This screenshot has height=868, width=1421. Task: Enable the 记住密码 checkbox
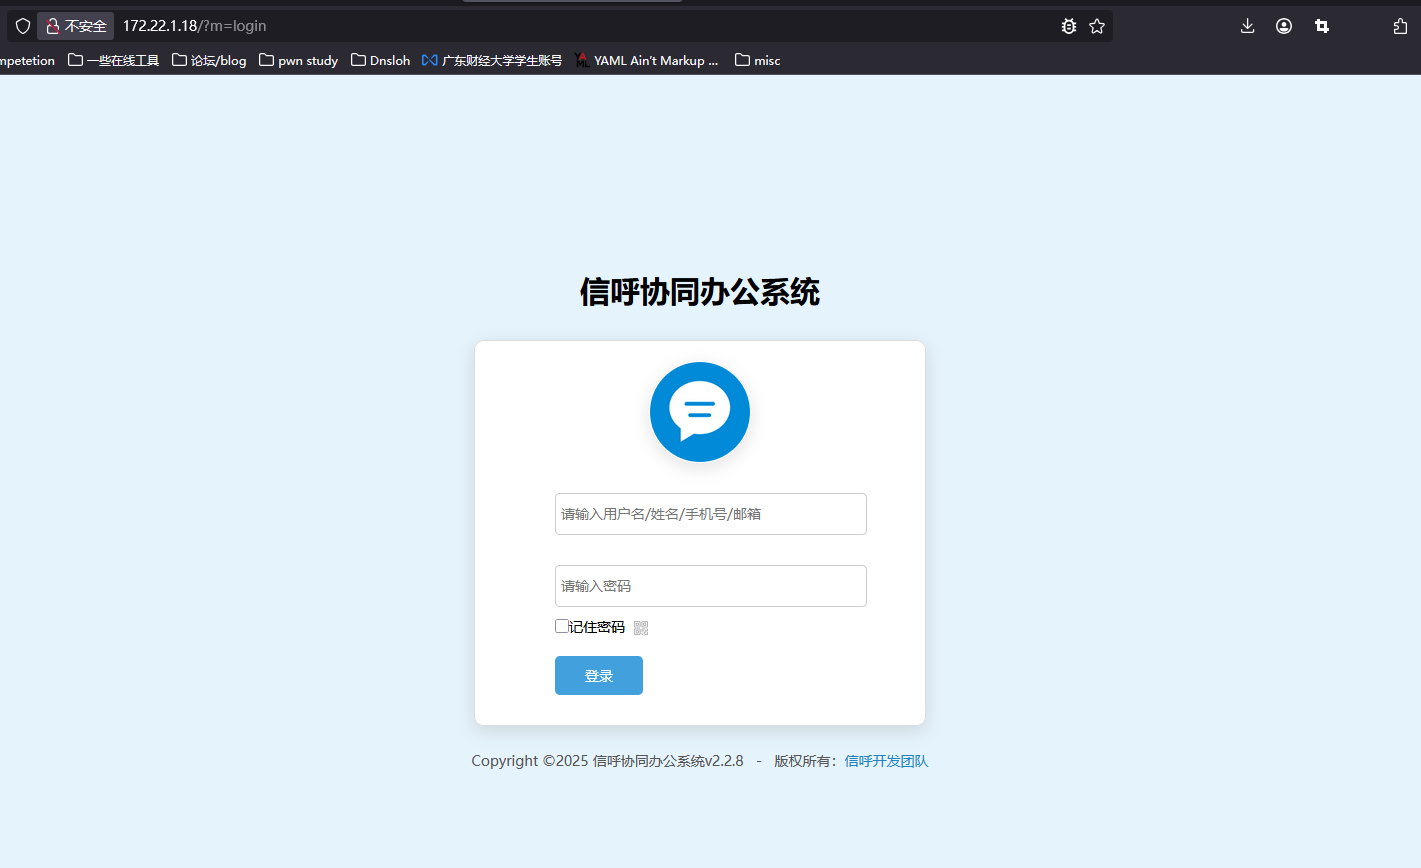[562, 626]
